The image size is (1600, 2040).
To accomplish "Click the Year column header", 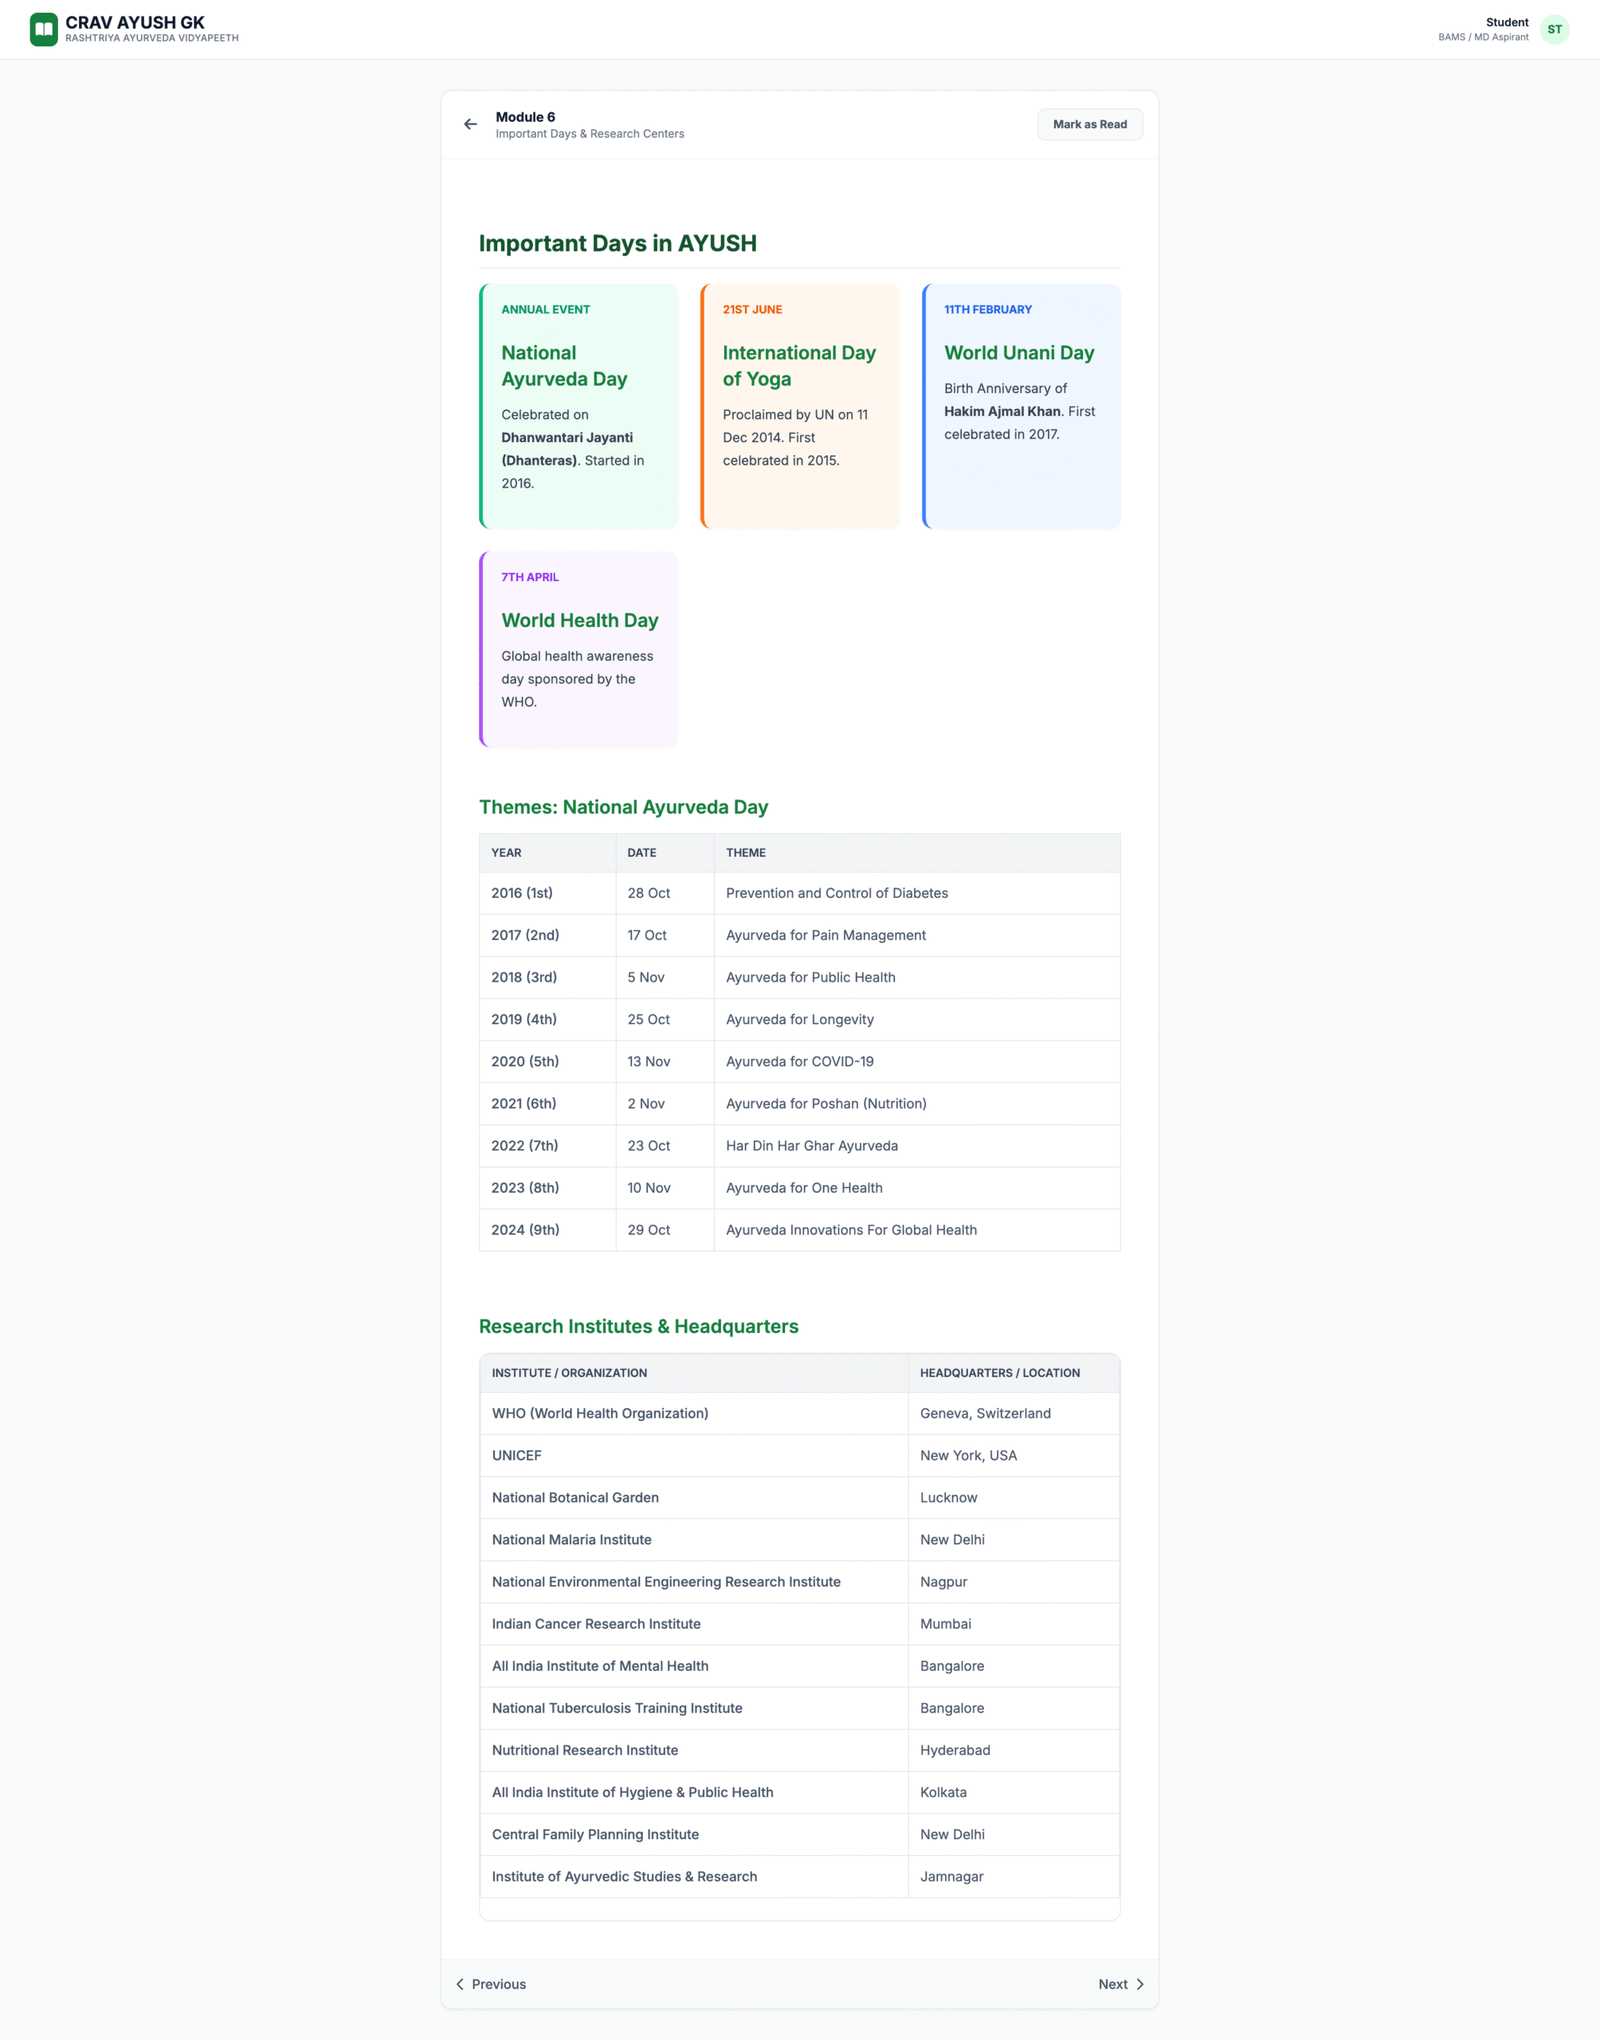I will click(506, 853).
